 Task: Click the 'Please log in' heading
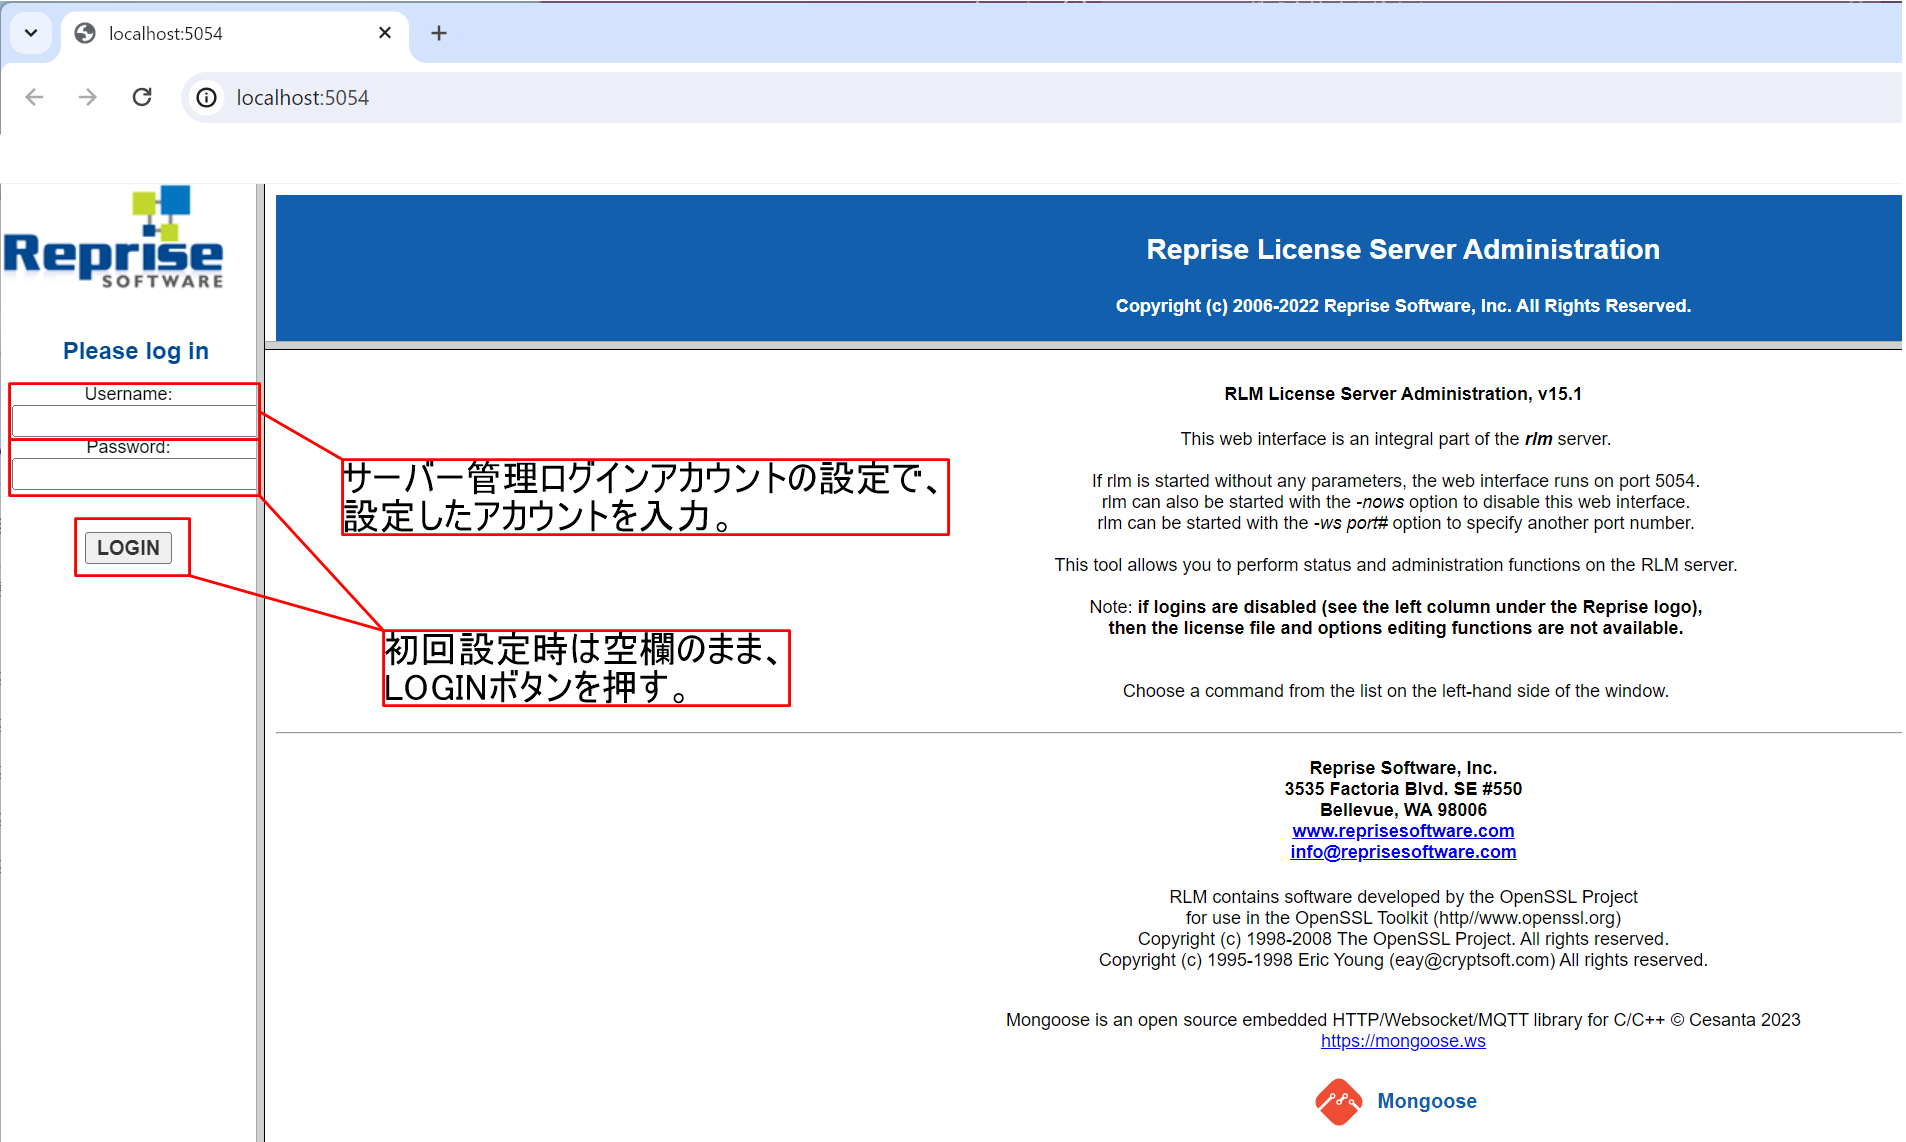[136, 351]
